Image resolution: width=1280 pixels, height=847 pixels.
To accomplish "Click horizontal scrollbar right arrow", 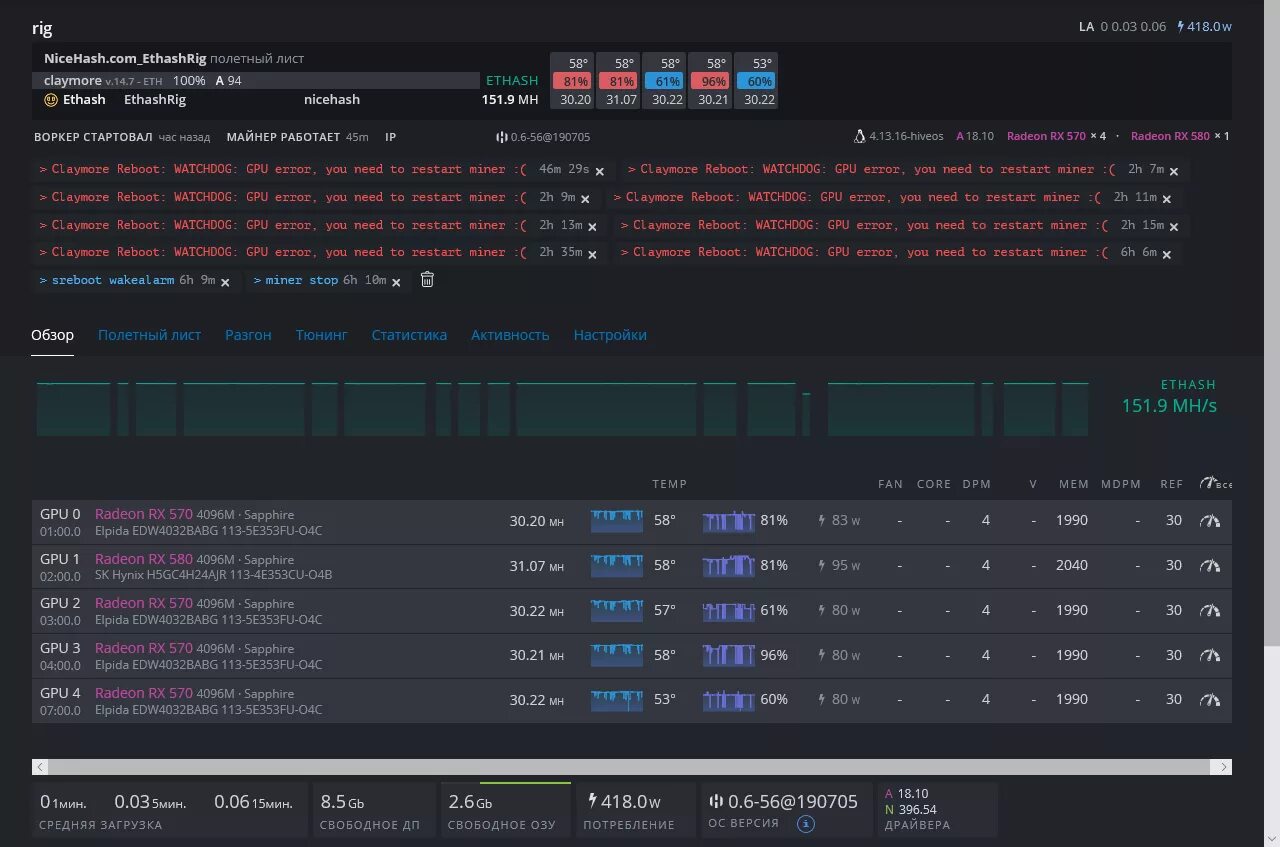I will [1222, 767].
